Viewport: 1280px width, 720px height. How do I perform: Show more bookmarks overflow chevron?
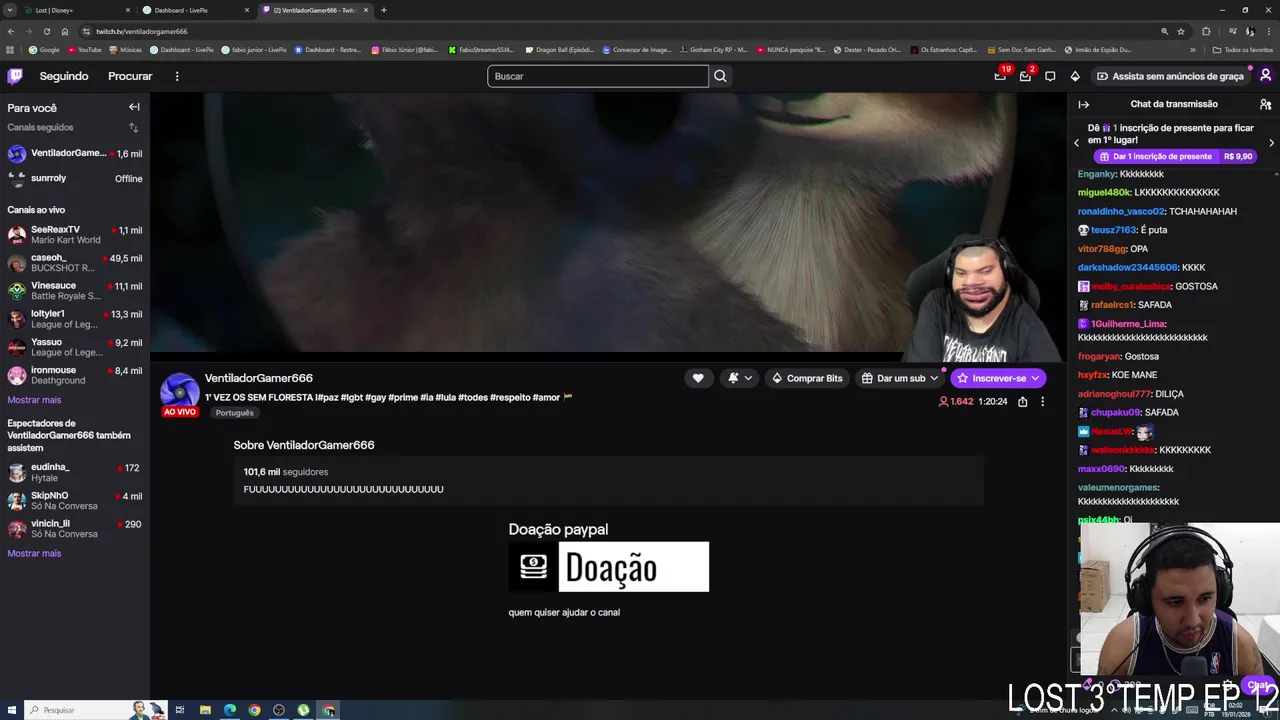tap(1192, 49)
